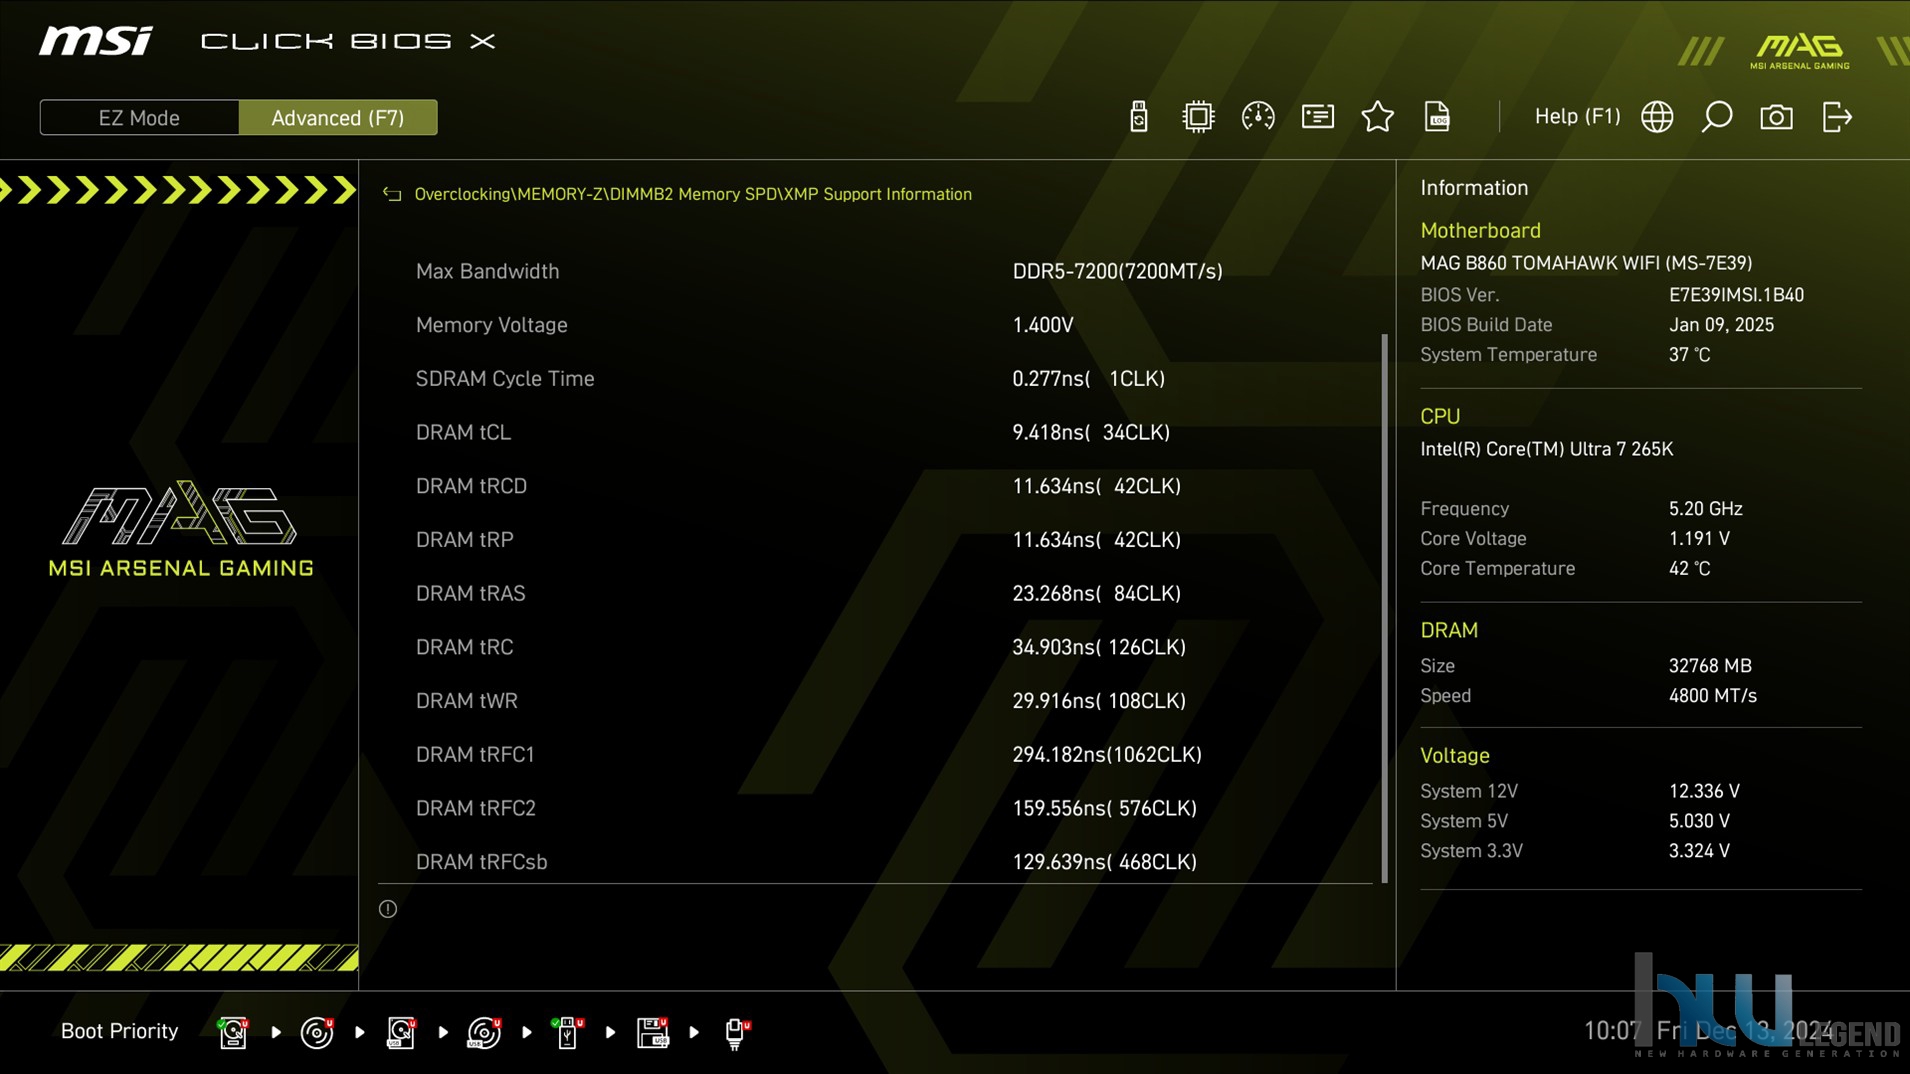Viewport: 1910px width, 1074px height.
Task: Click the Voltage heading in Information panel
Action: pos(1455,756)
